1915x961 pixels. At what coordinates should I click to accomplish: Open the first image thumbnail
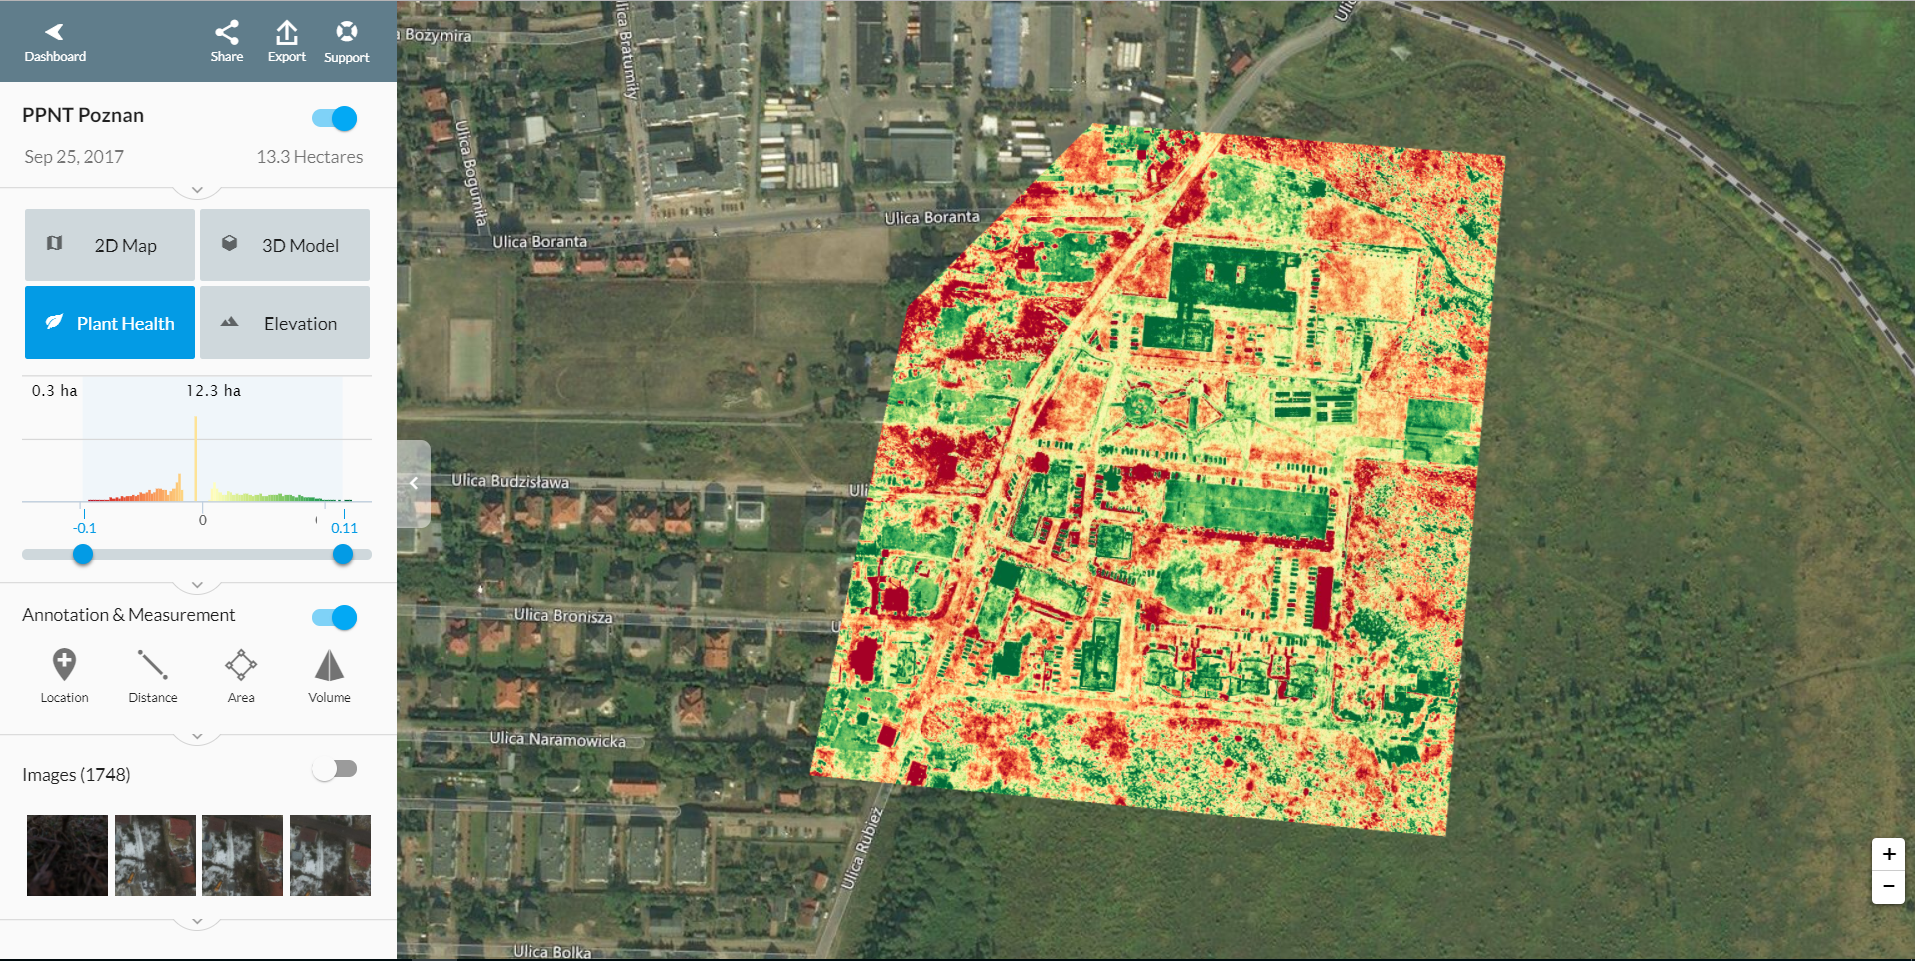[x=67, y=855]
